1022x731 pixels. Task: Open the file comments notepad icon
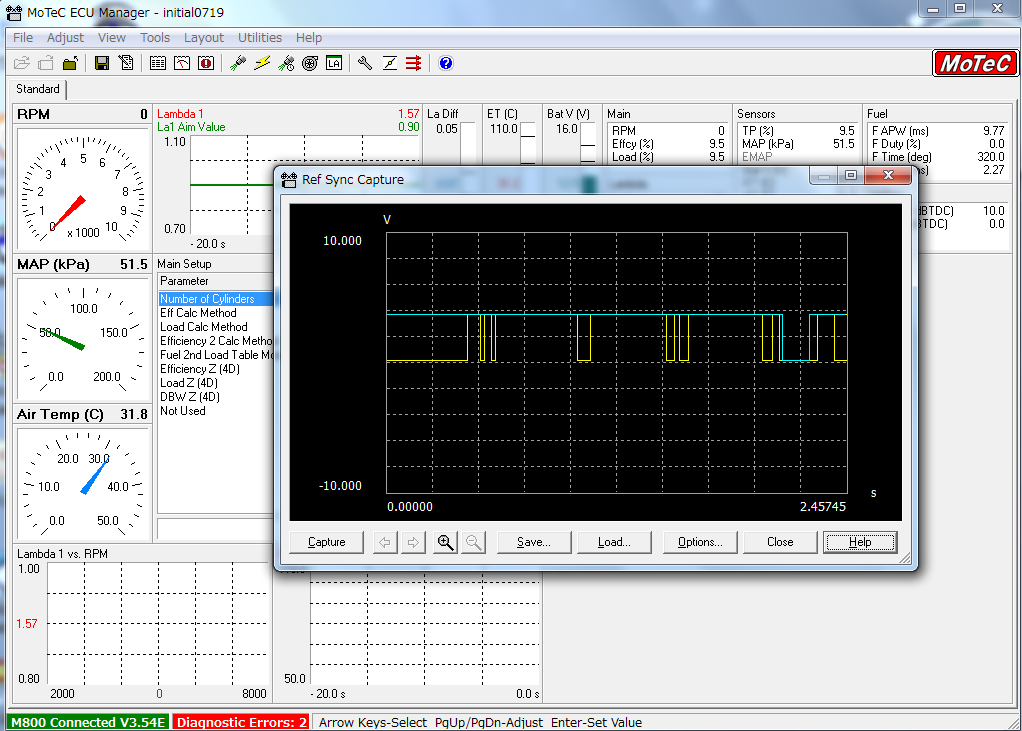click(x=126, y=63)
